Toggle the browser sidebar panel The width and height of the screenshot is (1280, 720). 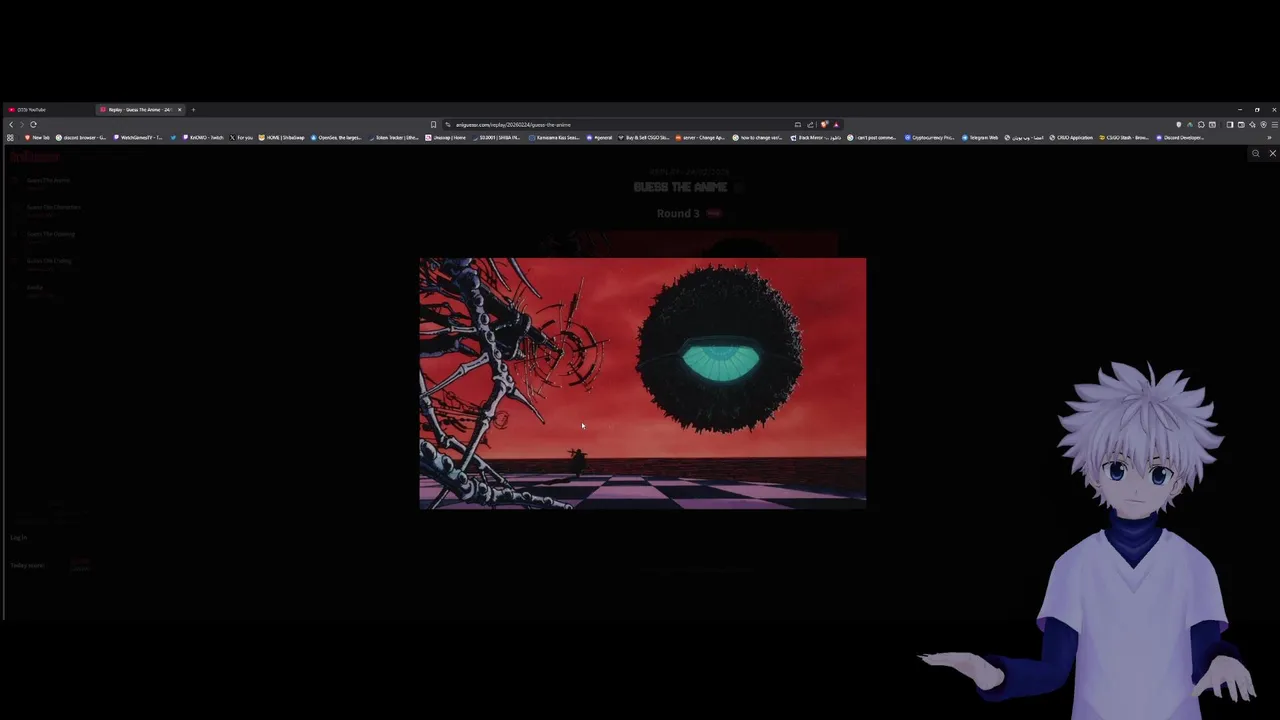point(1230,124)
